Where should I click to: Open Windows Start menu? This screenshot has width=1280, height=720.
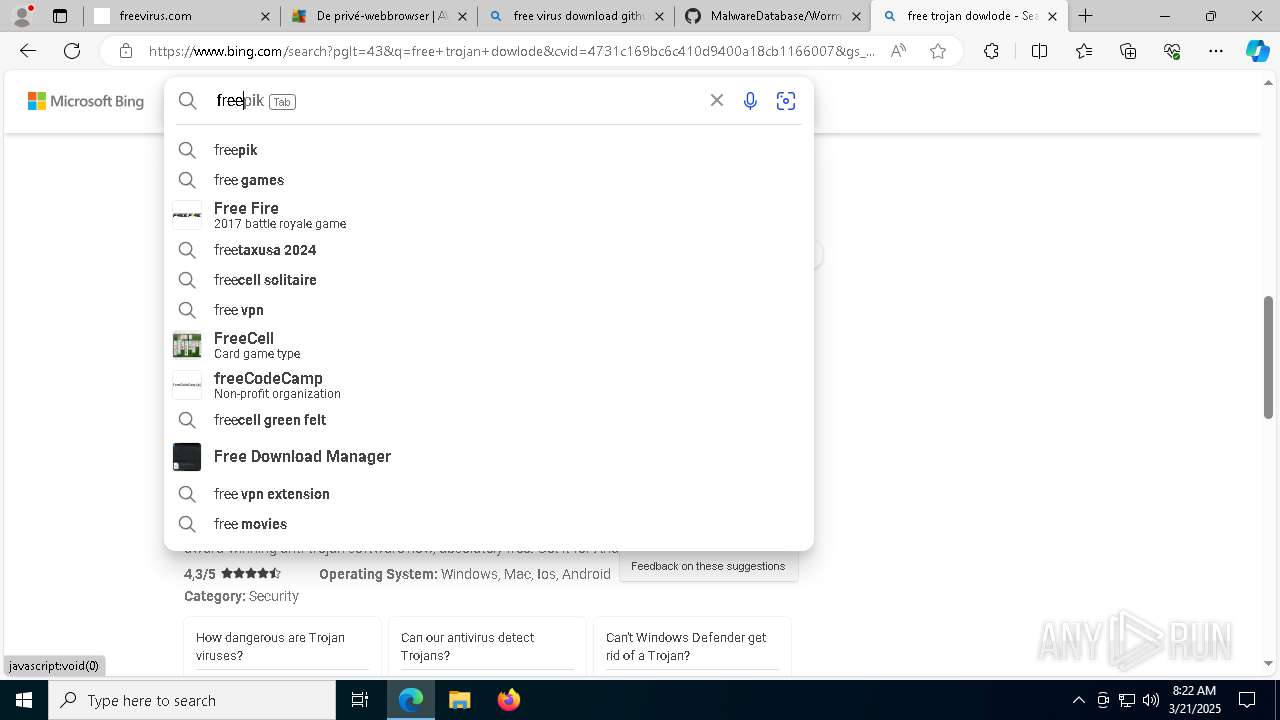tap(24, 700)
